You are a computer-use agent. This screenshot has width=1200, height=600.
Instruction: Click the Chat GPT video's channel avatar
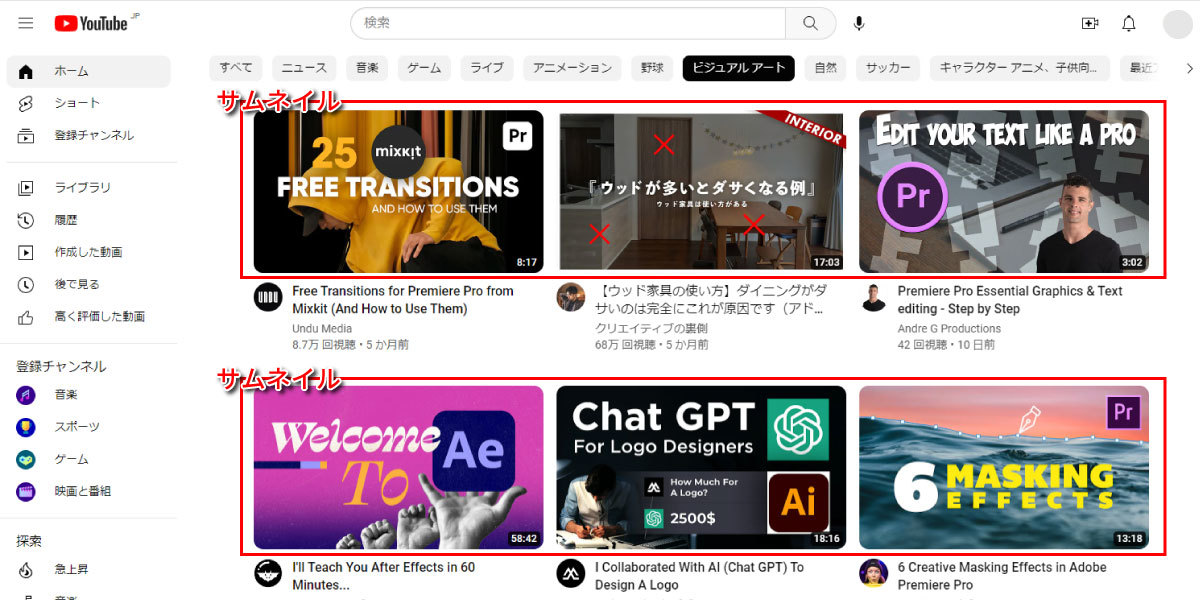[x=571, y=573]
